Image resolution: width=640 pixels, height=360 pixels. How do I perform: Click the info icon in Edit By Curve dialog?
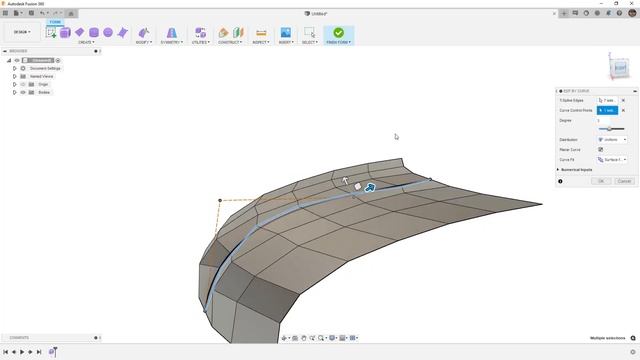pos(560,181)
